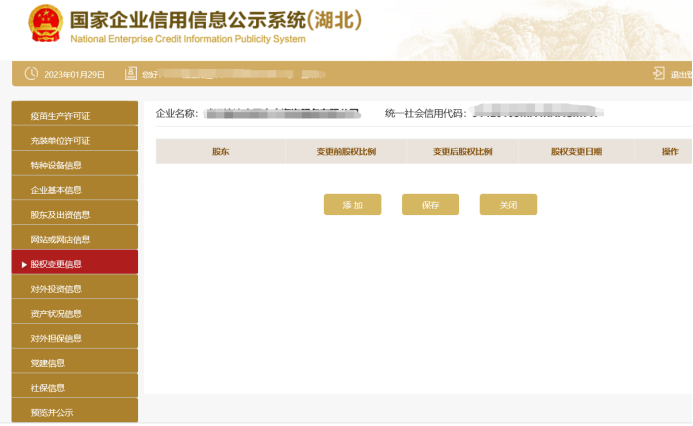This screenshot has height=426, width=693.
Task: Select 网站或网店信息 menu item
Action: pos(74,240)
